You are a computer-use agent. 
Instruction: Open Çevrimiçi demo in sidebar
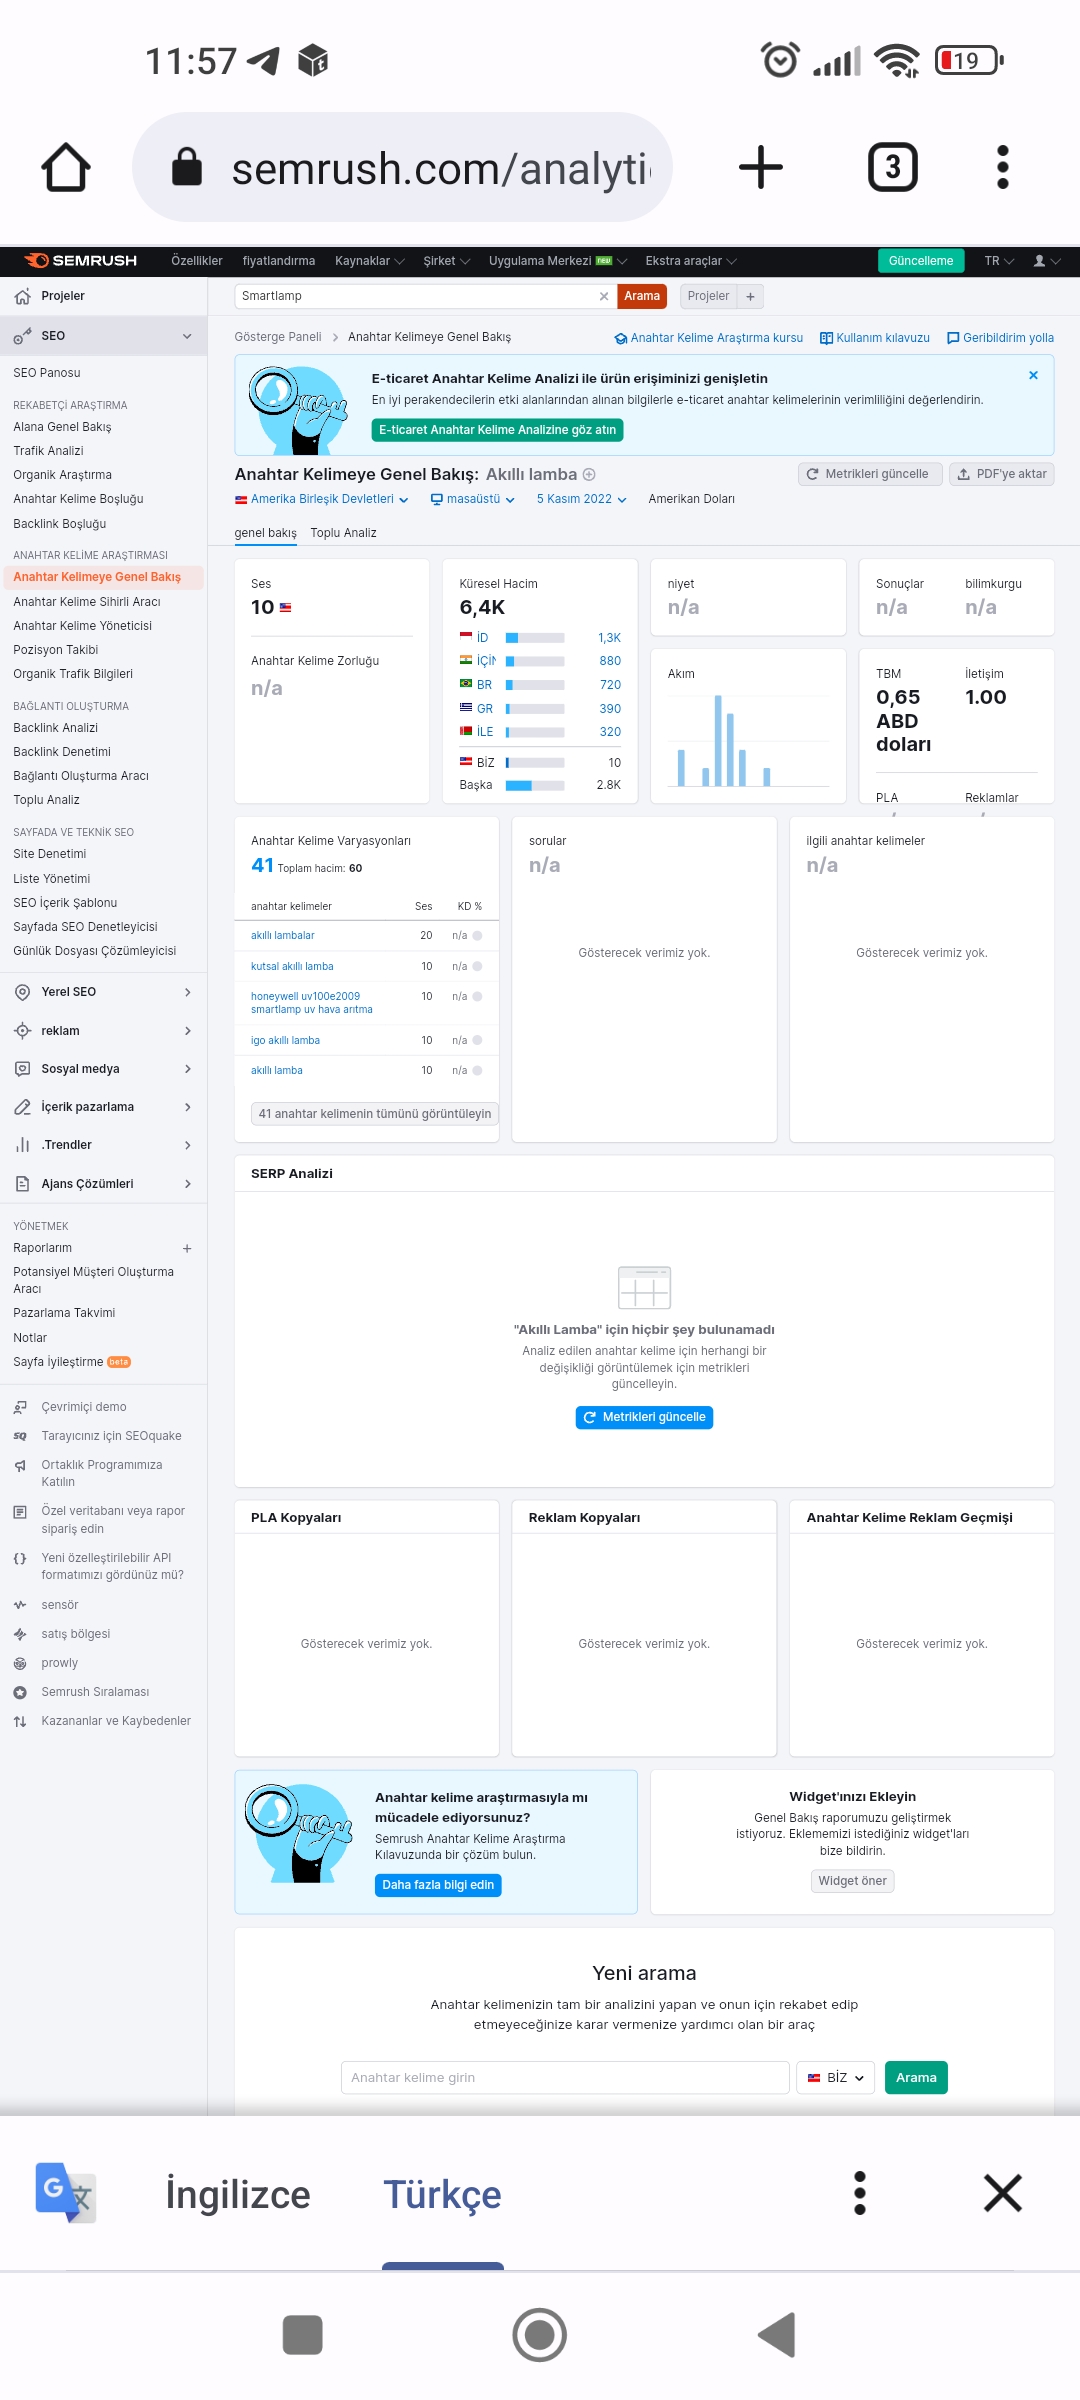coord(84,1407)
